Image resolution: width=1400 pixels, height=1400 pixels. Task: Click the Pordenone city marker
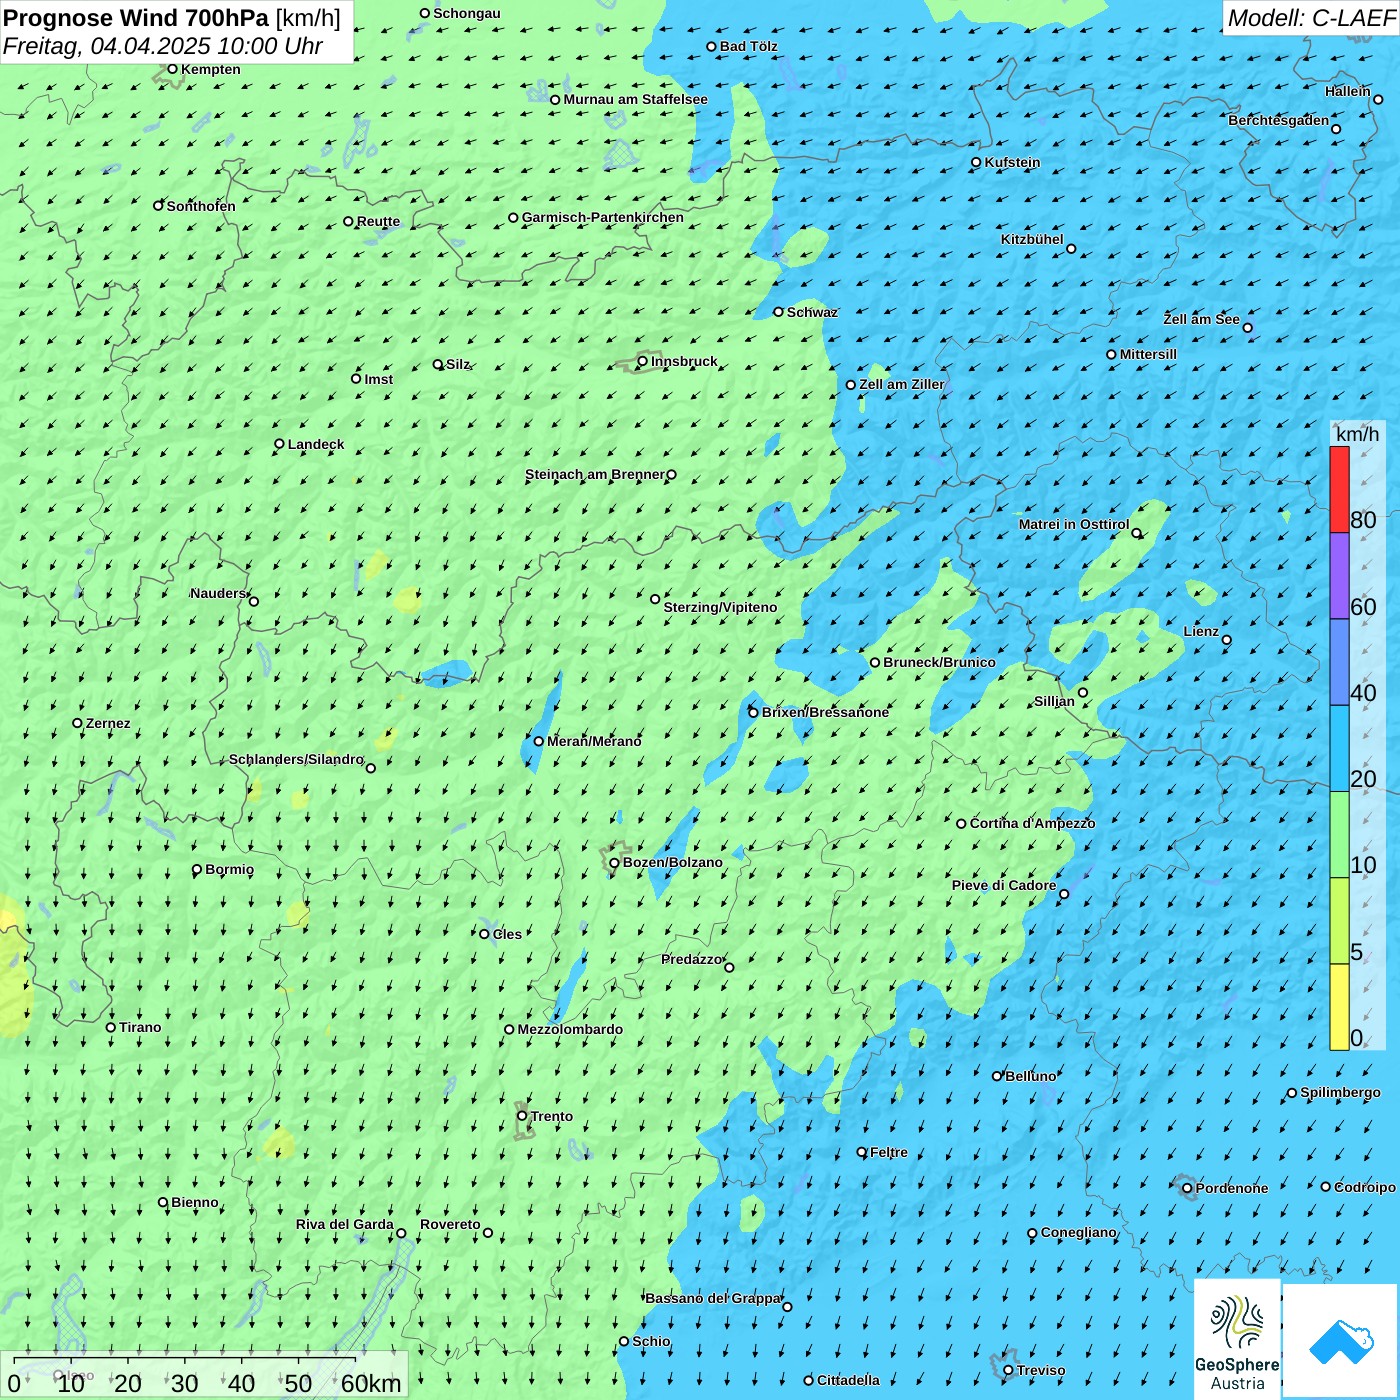click(1187, 1188)
